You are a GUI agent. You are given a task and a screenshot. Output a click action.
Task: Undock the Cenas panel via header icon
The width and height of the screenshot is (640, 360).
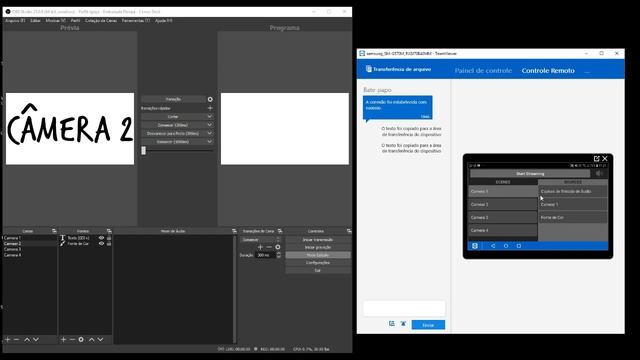(x=54, y=231)
